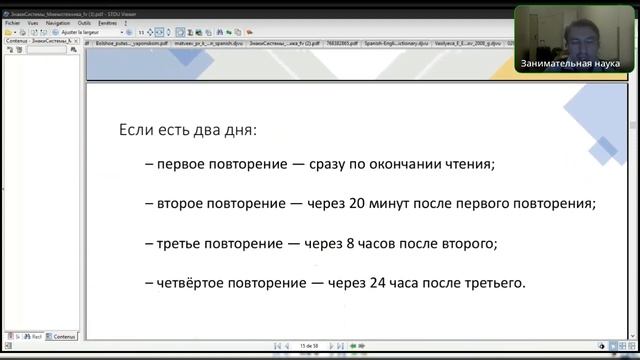Click the contents filter input field
Image resolution: width=640 pixels, height=360 pixels.
(x=47, y=50)
